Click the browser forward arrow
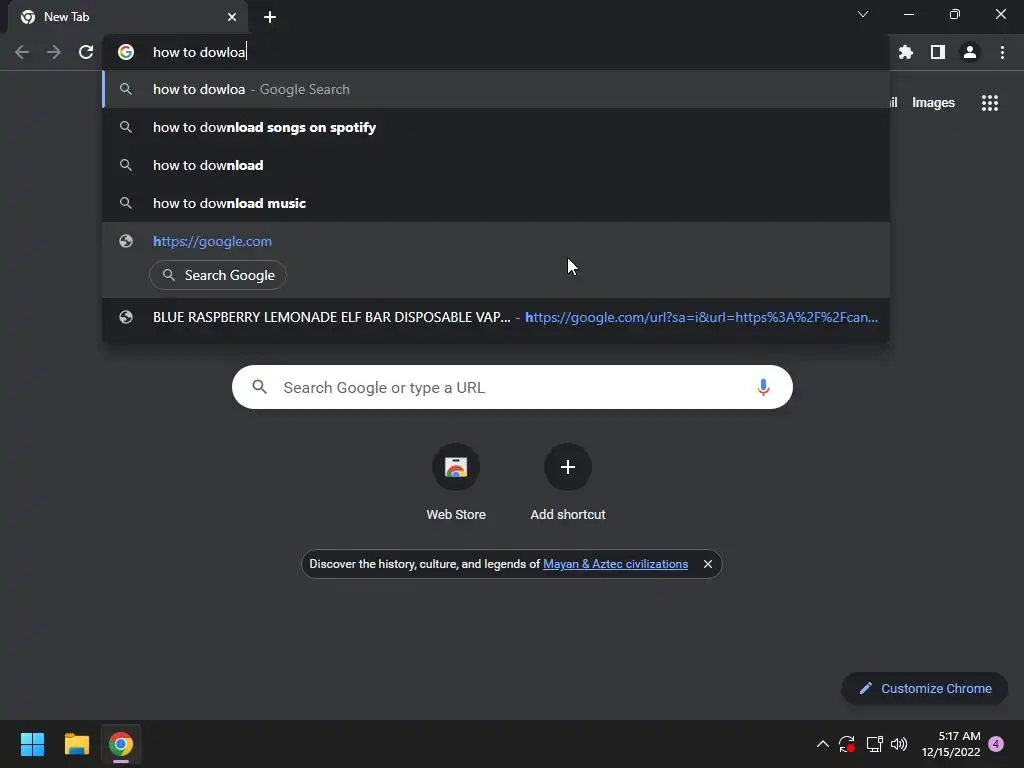 [x=54, y=52]
